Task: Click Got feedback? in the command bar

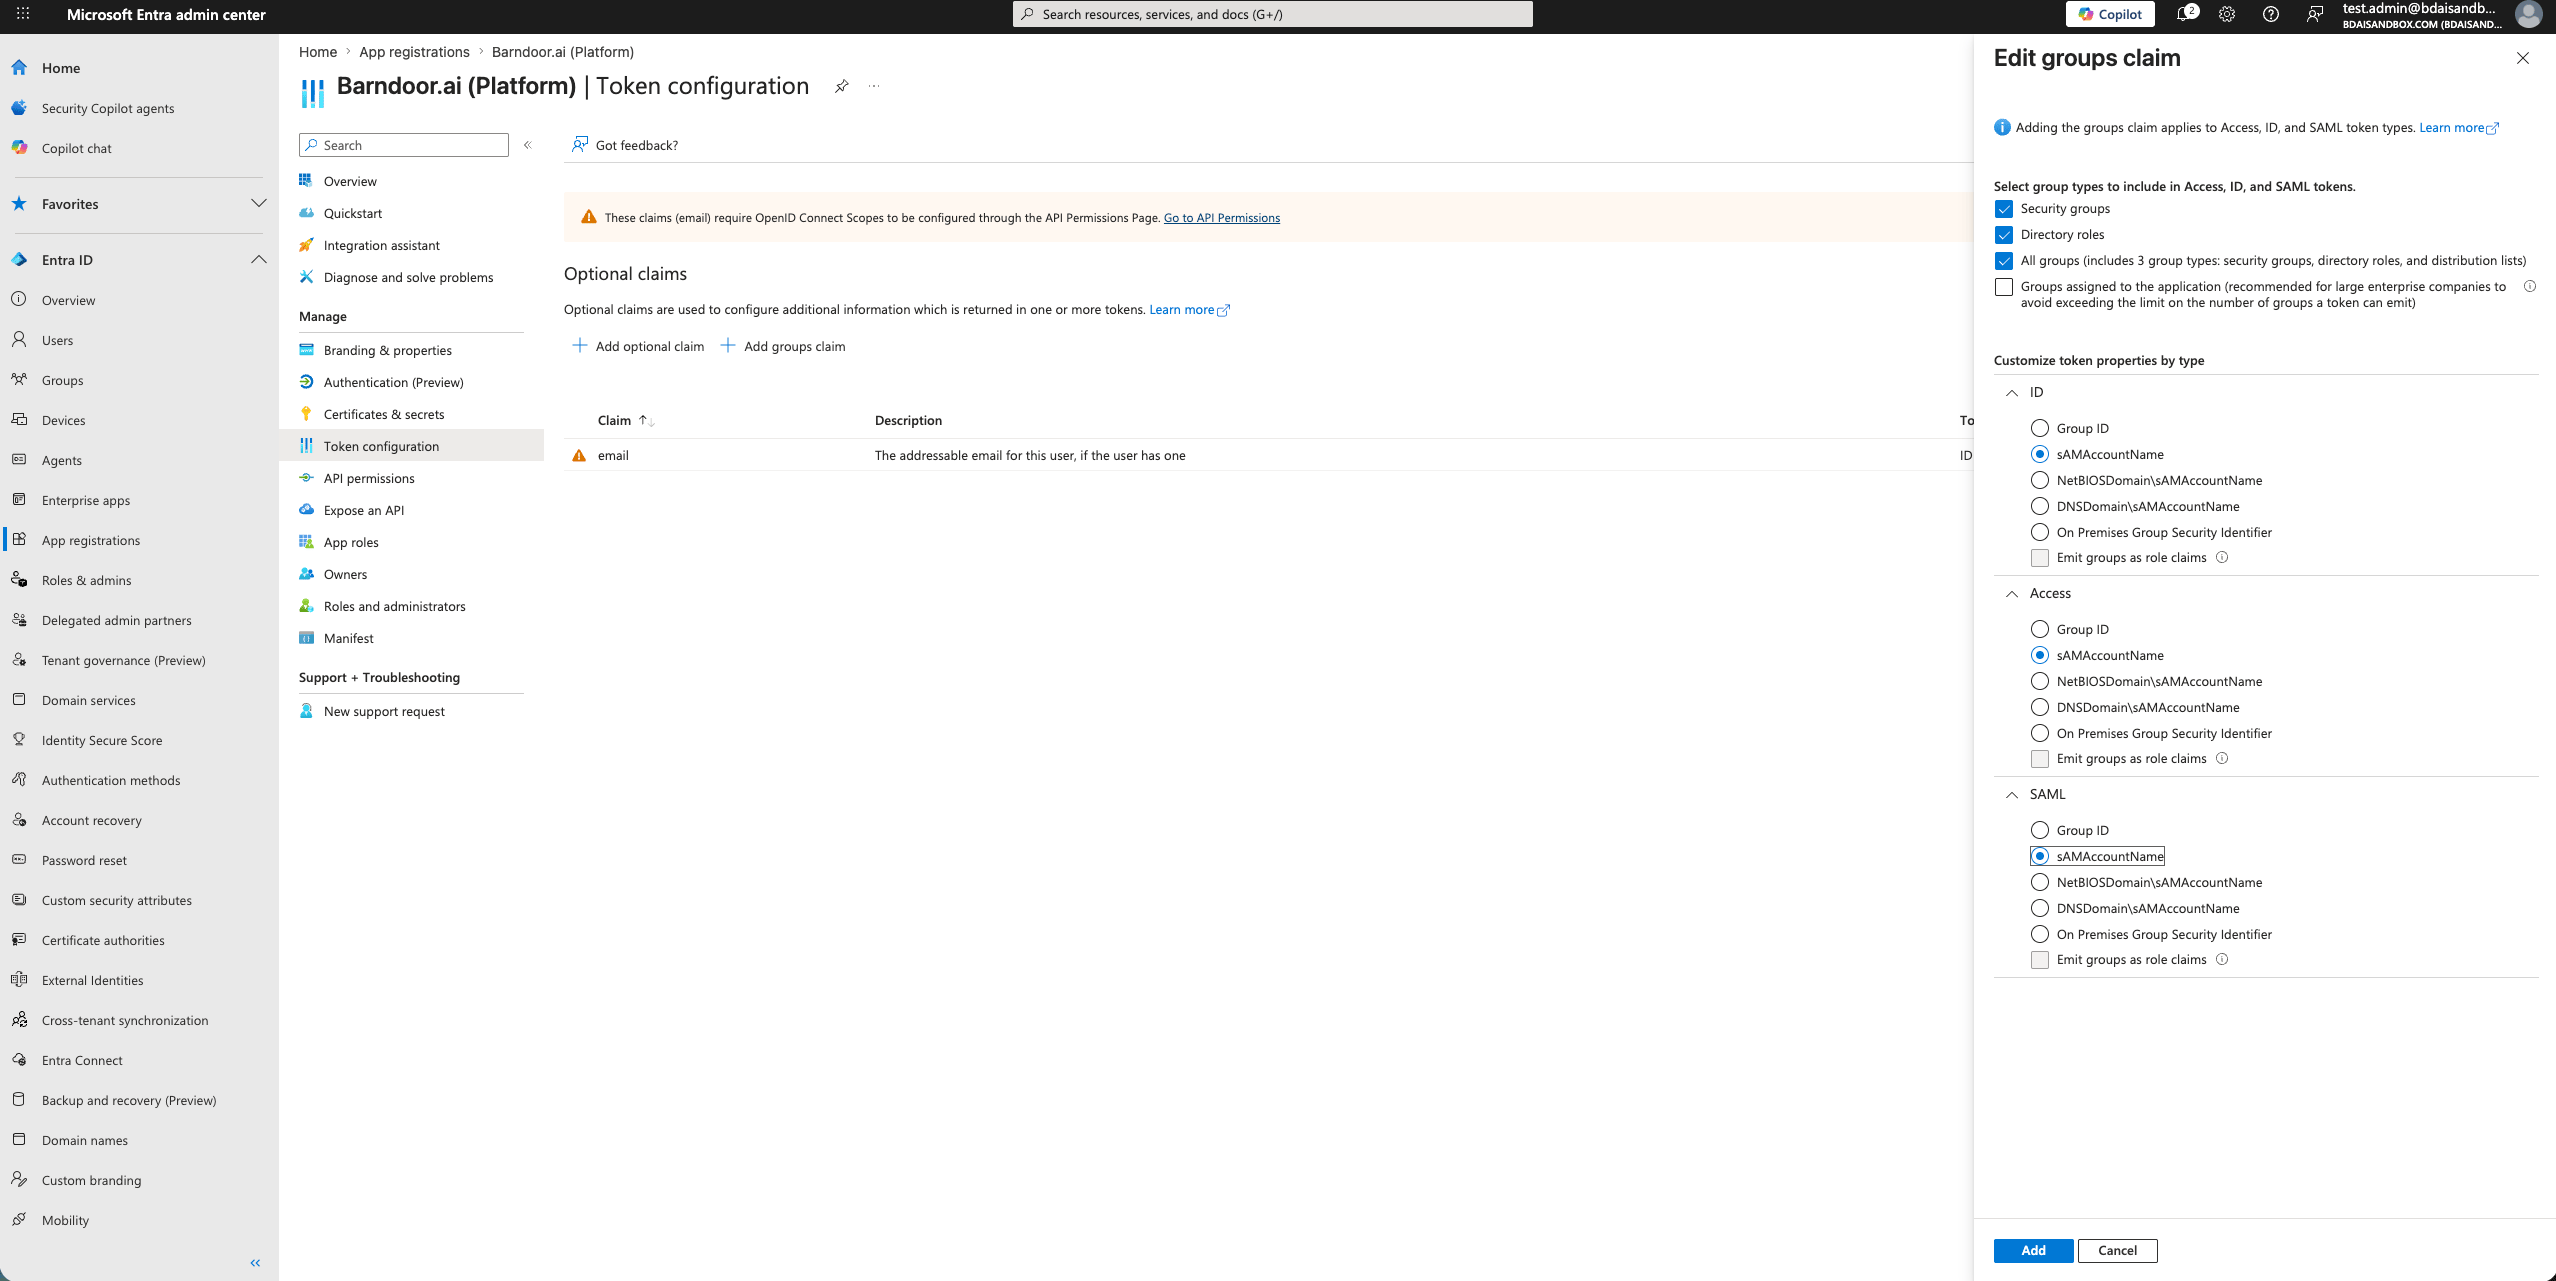Action: [x=625, y=145]
